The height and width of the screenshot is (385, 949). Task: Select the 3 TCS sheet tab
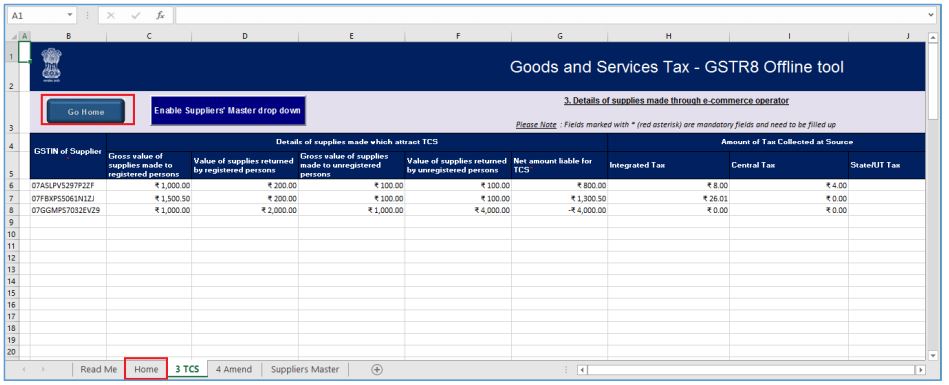187,369
